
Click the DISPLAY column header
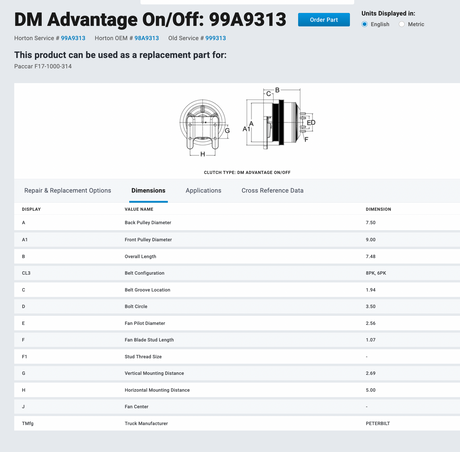31,209
